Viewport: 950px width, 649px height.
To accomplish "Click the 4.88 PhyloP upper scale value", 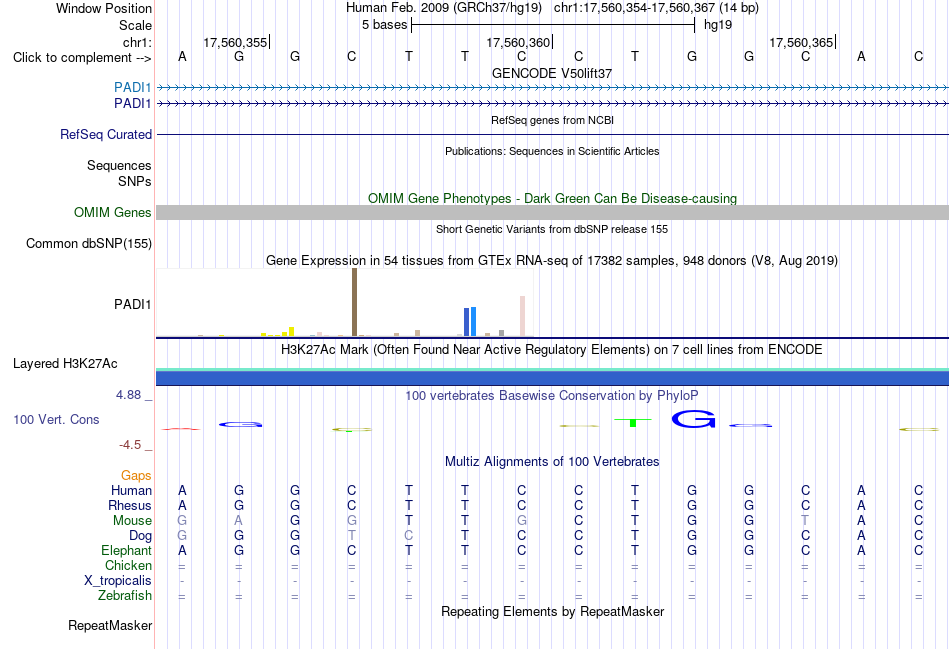I will pos(128,395).
